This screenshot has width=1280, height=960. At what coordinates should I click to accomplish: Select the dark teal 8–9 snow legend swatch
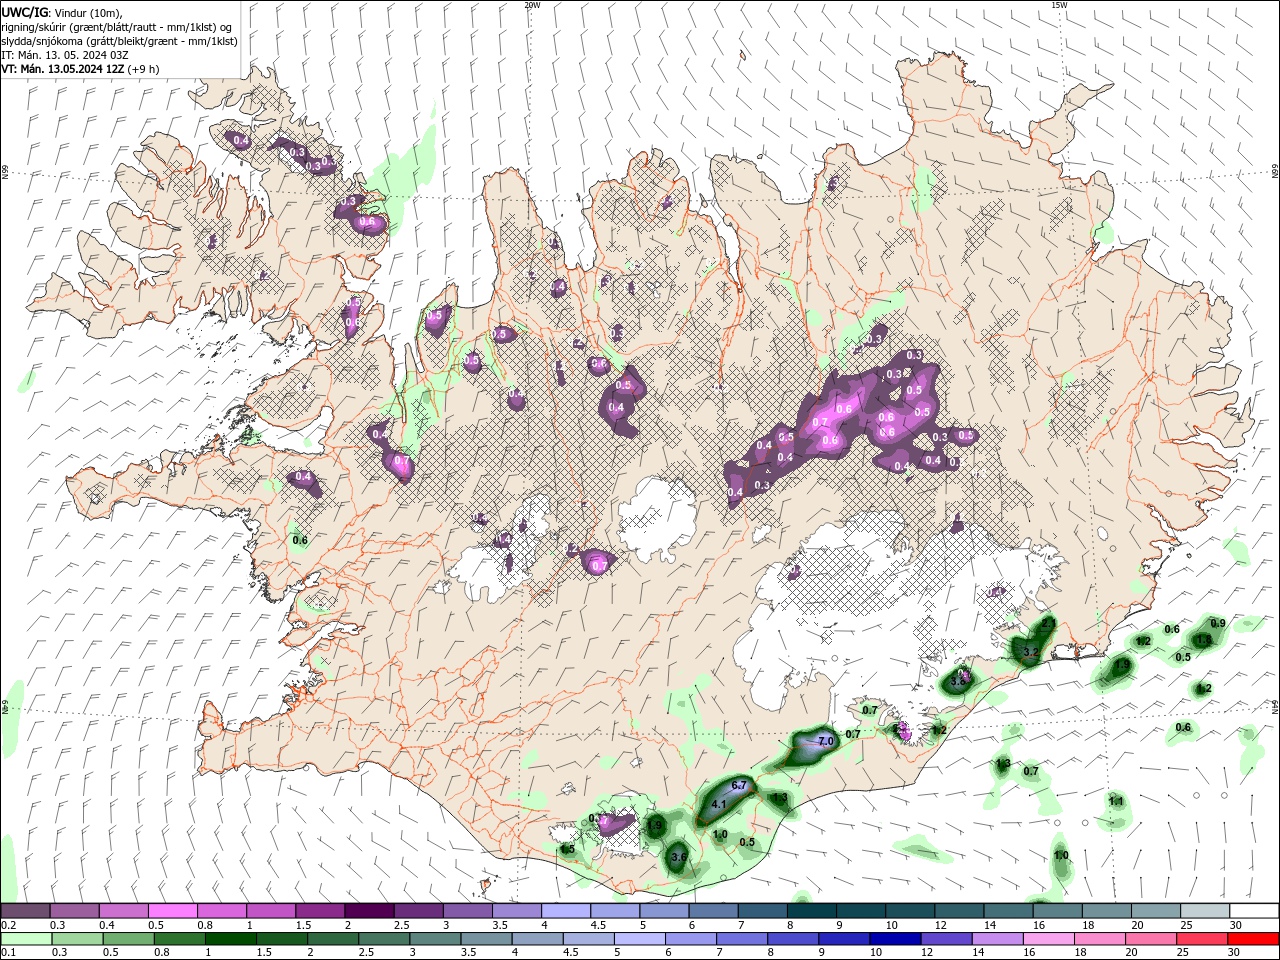pyautogui.click(x=811, y=911)
